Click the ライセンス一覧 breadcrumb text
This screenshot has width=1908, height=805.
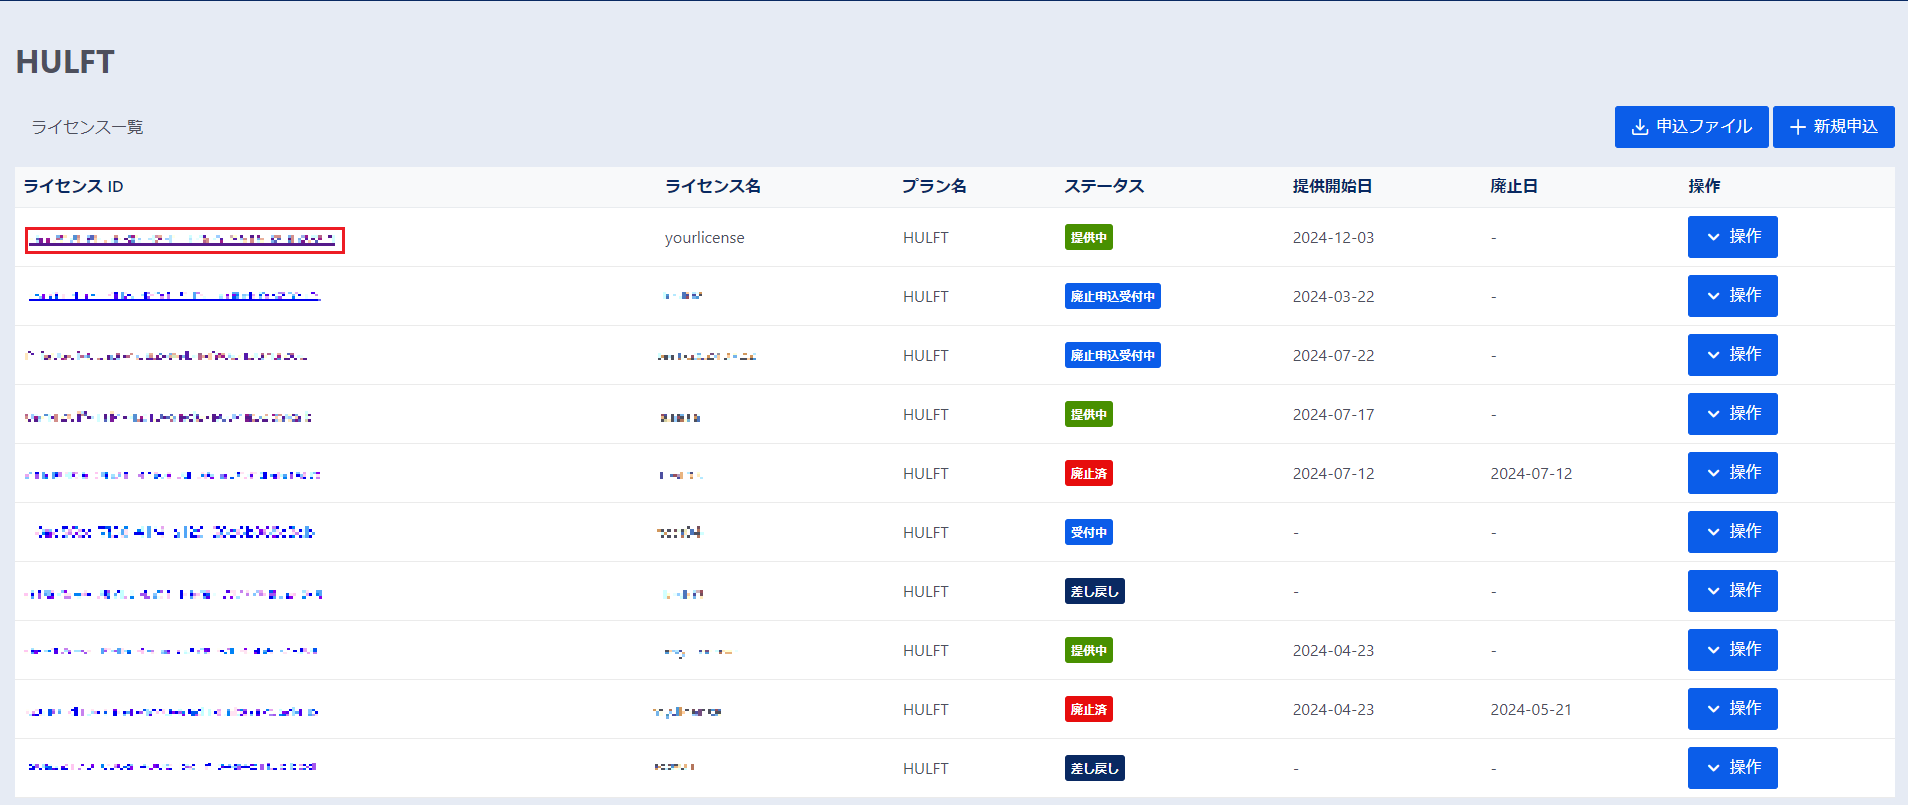(x=87, y=127)
